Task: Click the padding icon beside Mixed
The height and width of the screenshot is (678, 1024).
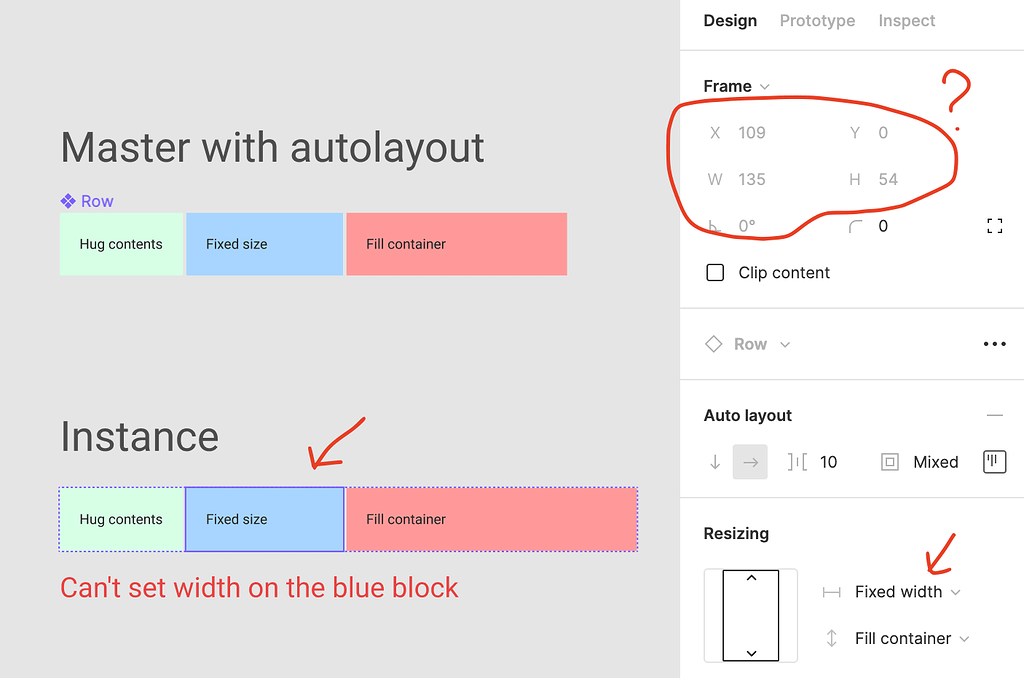Action: (889, 462)
